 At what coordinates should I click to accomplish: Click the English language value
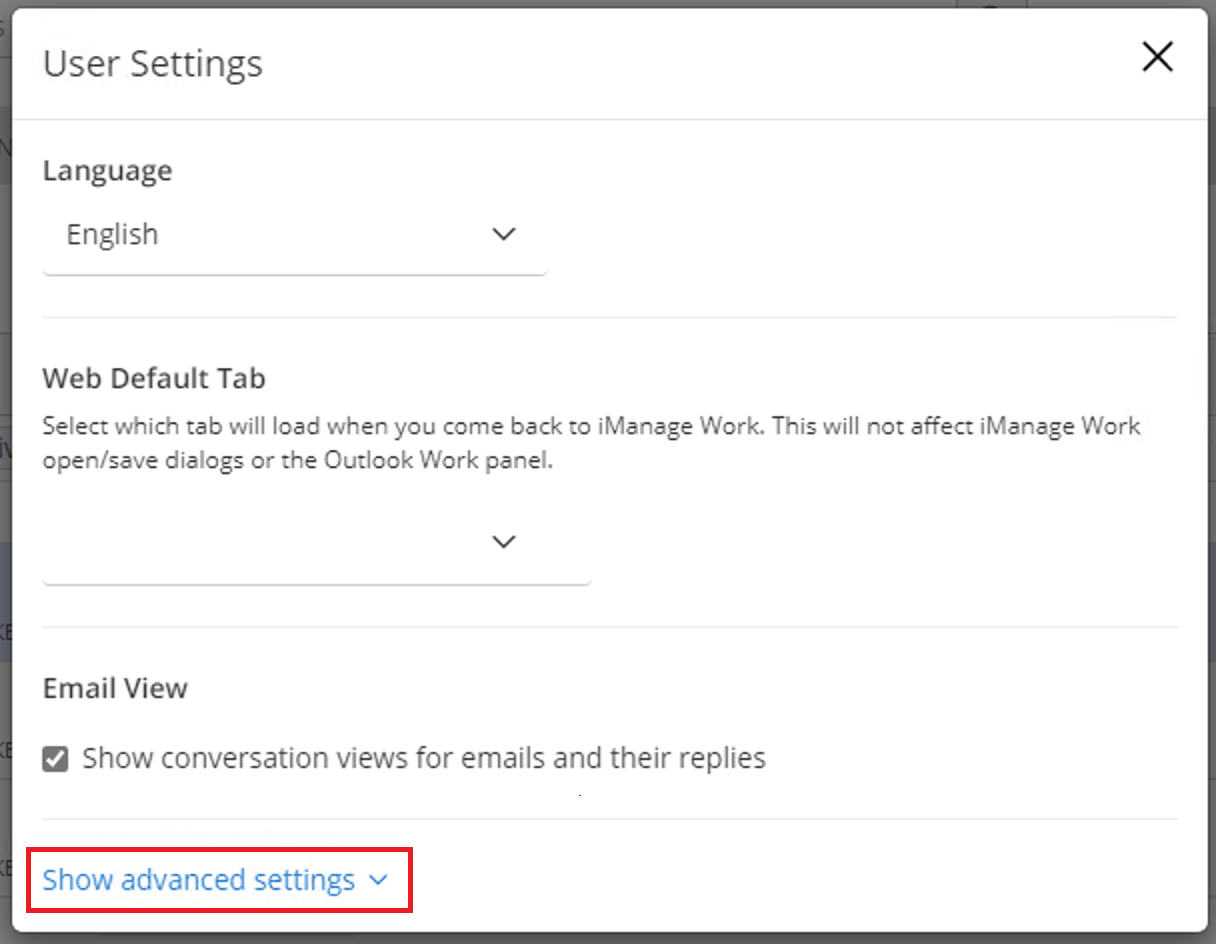coord(112,234)
